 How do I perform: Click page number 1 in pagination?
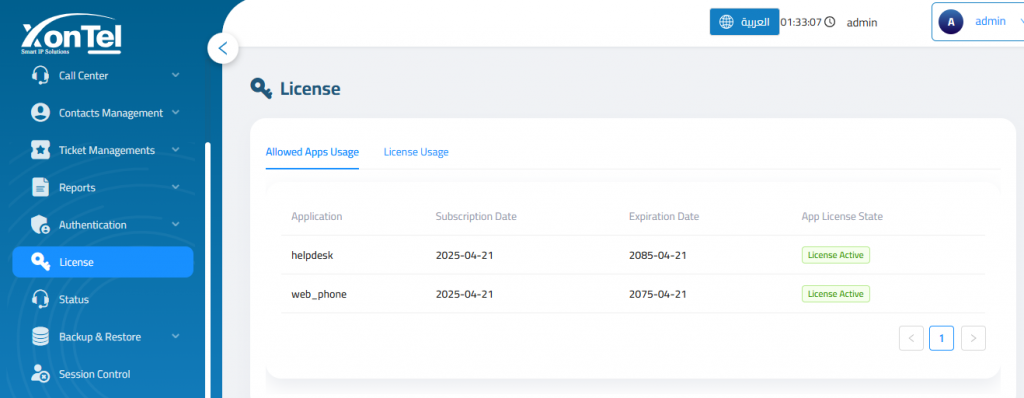(x=941, y=338)
